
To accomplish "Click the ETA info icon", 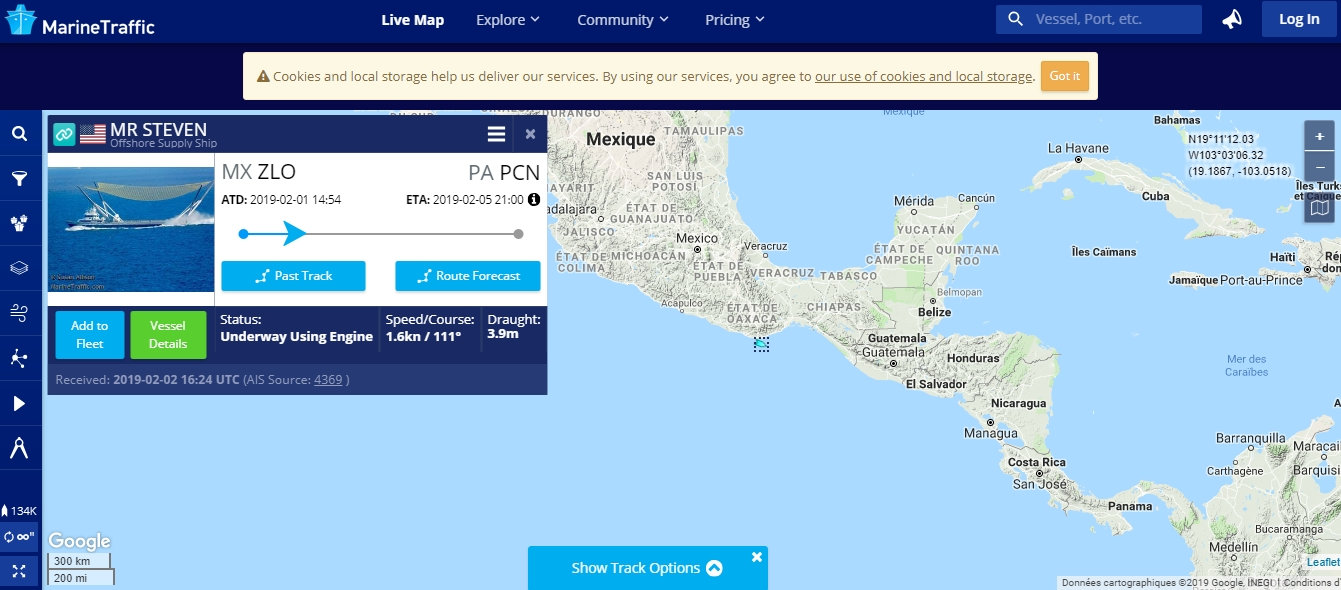I will point(534,199).
